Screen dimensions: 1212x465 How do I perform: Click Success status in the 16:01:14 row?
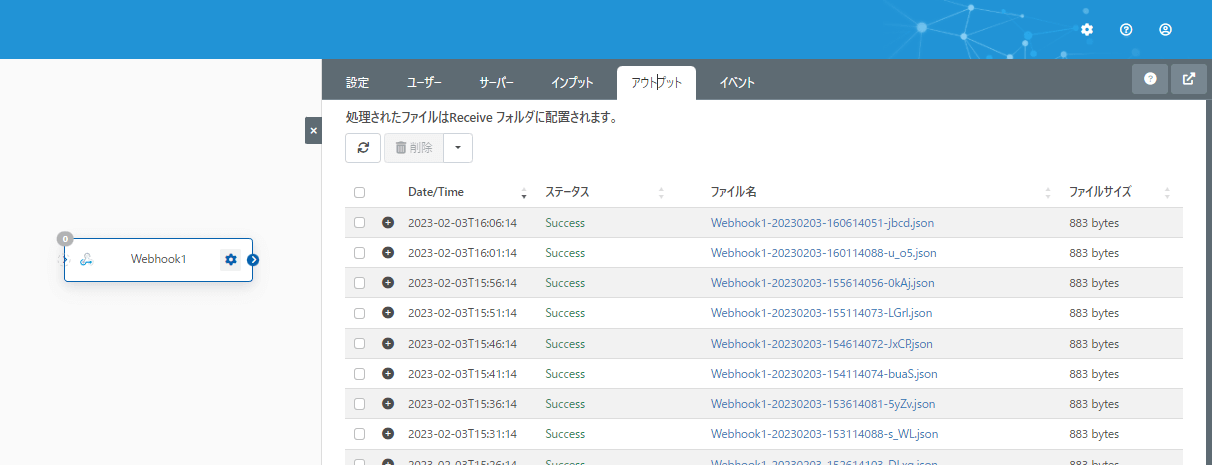pos(565,253)
